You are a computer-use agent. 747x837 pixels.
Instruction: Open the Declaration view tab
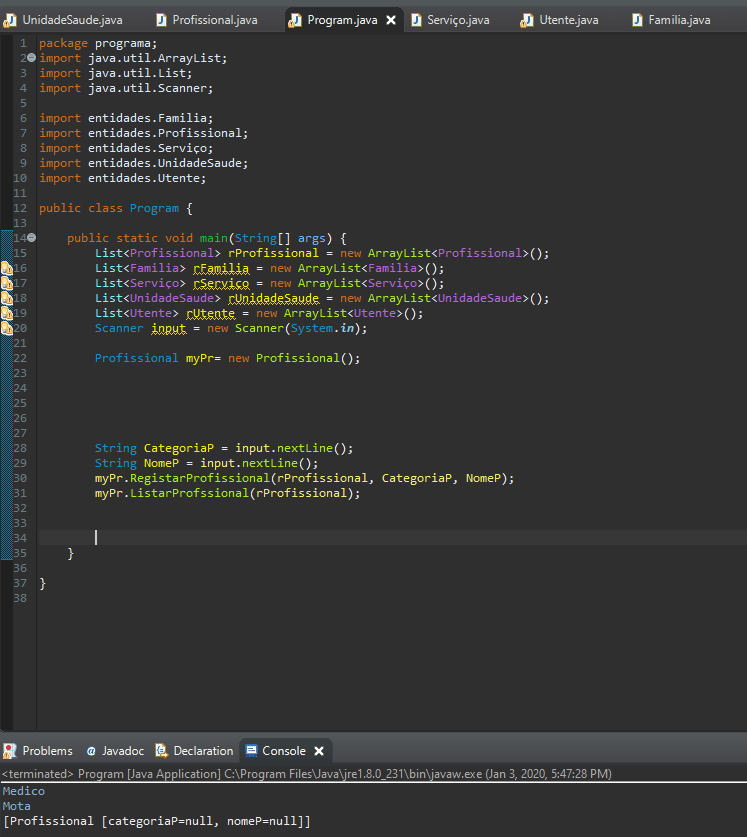(195, 751)
